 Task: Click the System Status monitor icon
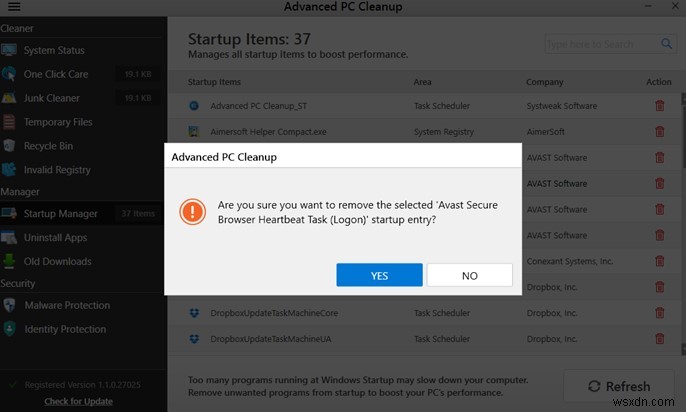(x=10, y=50)
